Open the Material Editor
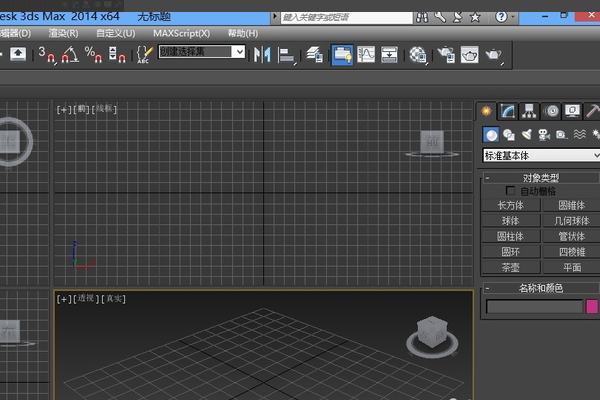This screenshot has width=600, height=400. point(418,55)
